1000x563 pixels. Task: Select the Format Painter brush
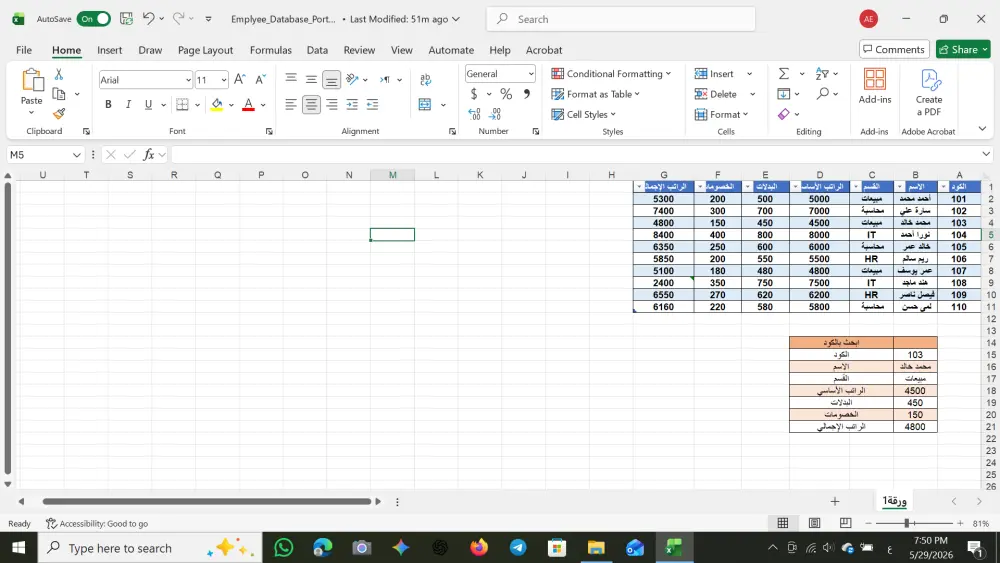pos(59,113)
